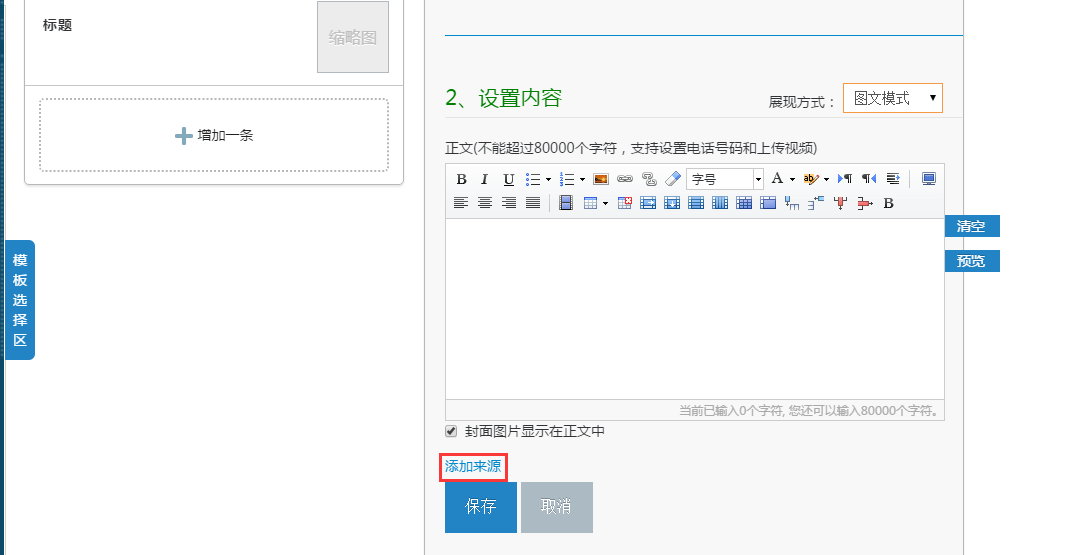This screenshot has width=1087, height=555.
Task: Click the table header/caption icon
Action: [x=768, y=203]
